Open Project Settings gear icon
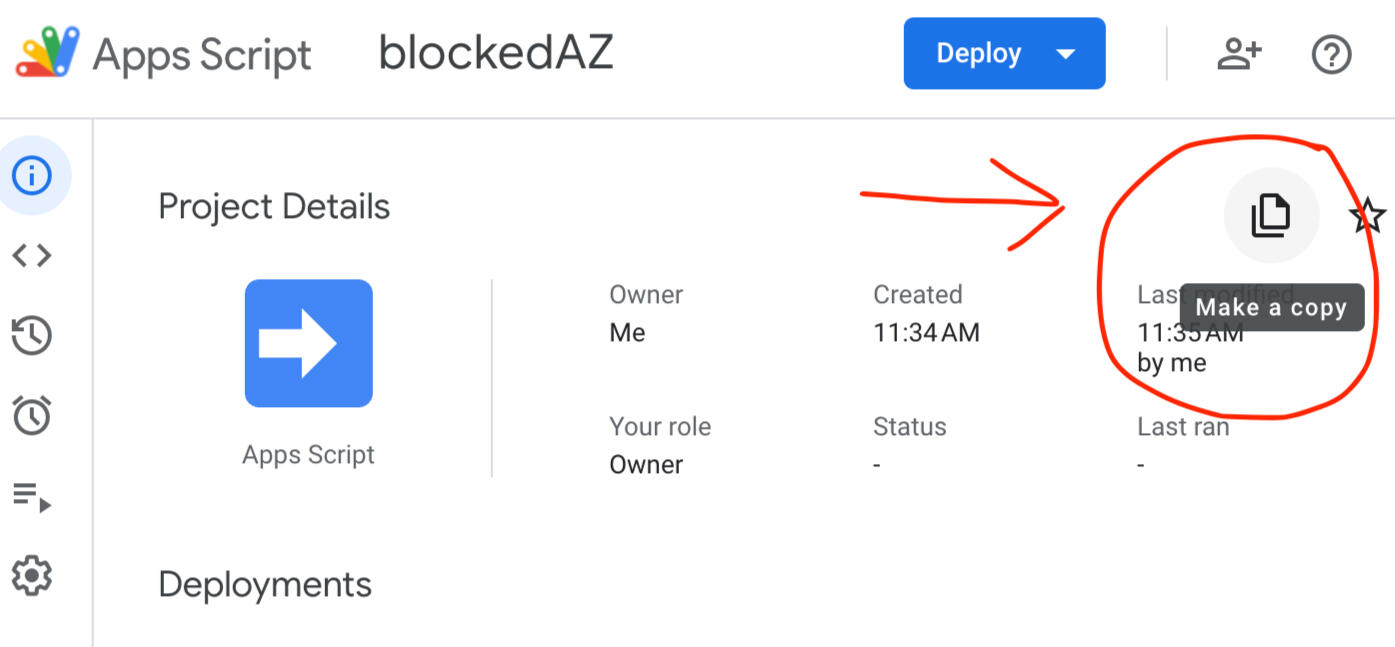 point(32,576)
